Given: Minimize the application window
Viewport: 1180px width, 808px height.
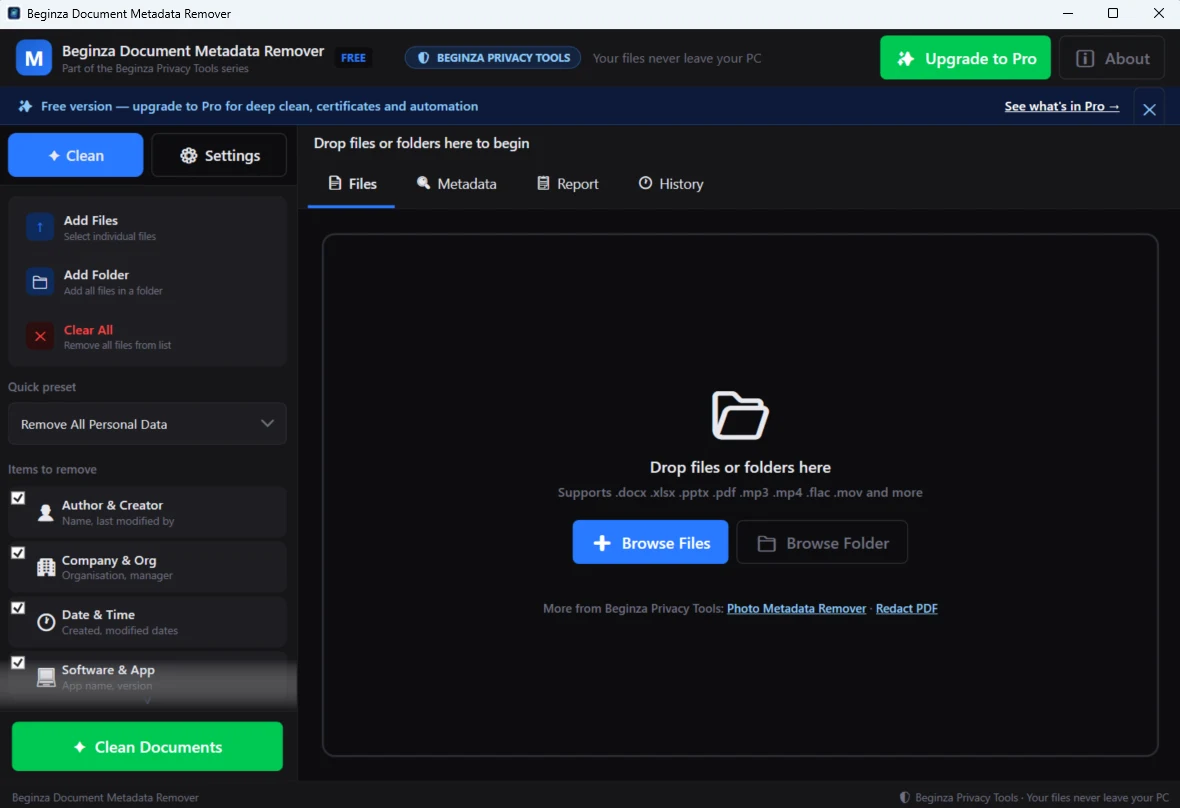Looking at the screenshot, I should [1068, 14].
